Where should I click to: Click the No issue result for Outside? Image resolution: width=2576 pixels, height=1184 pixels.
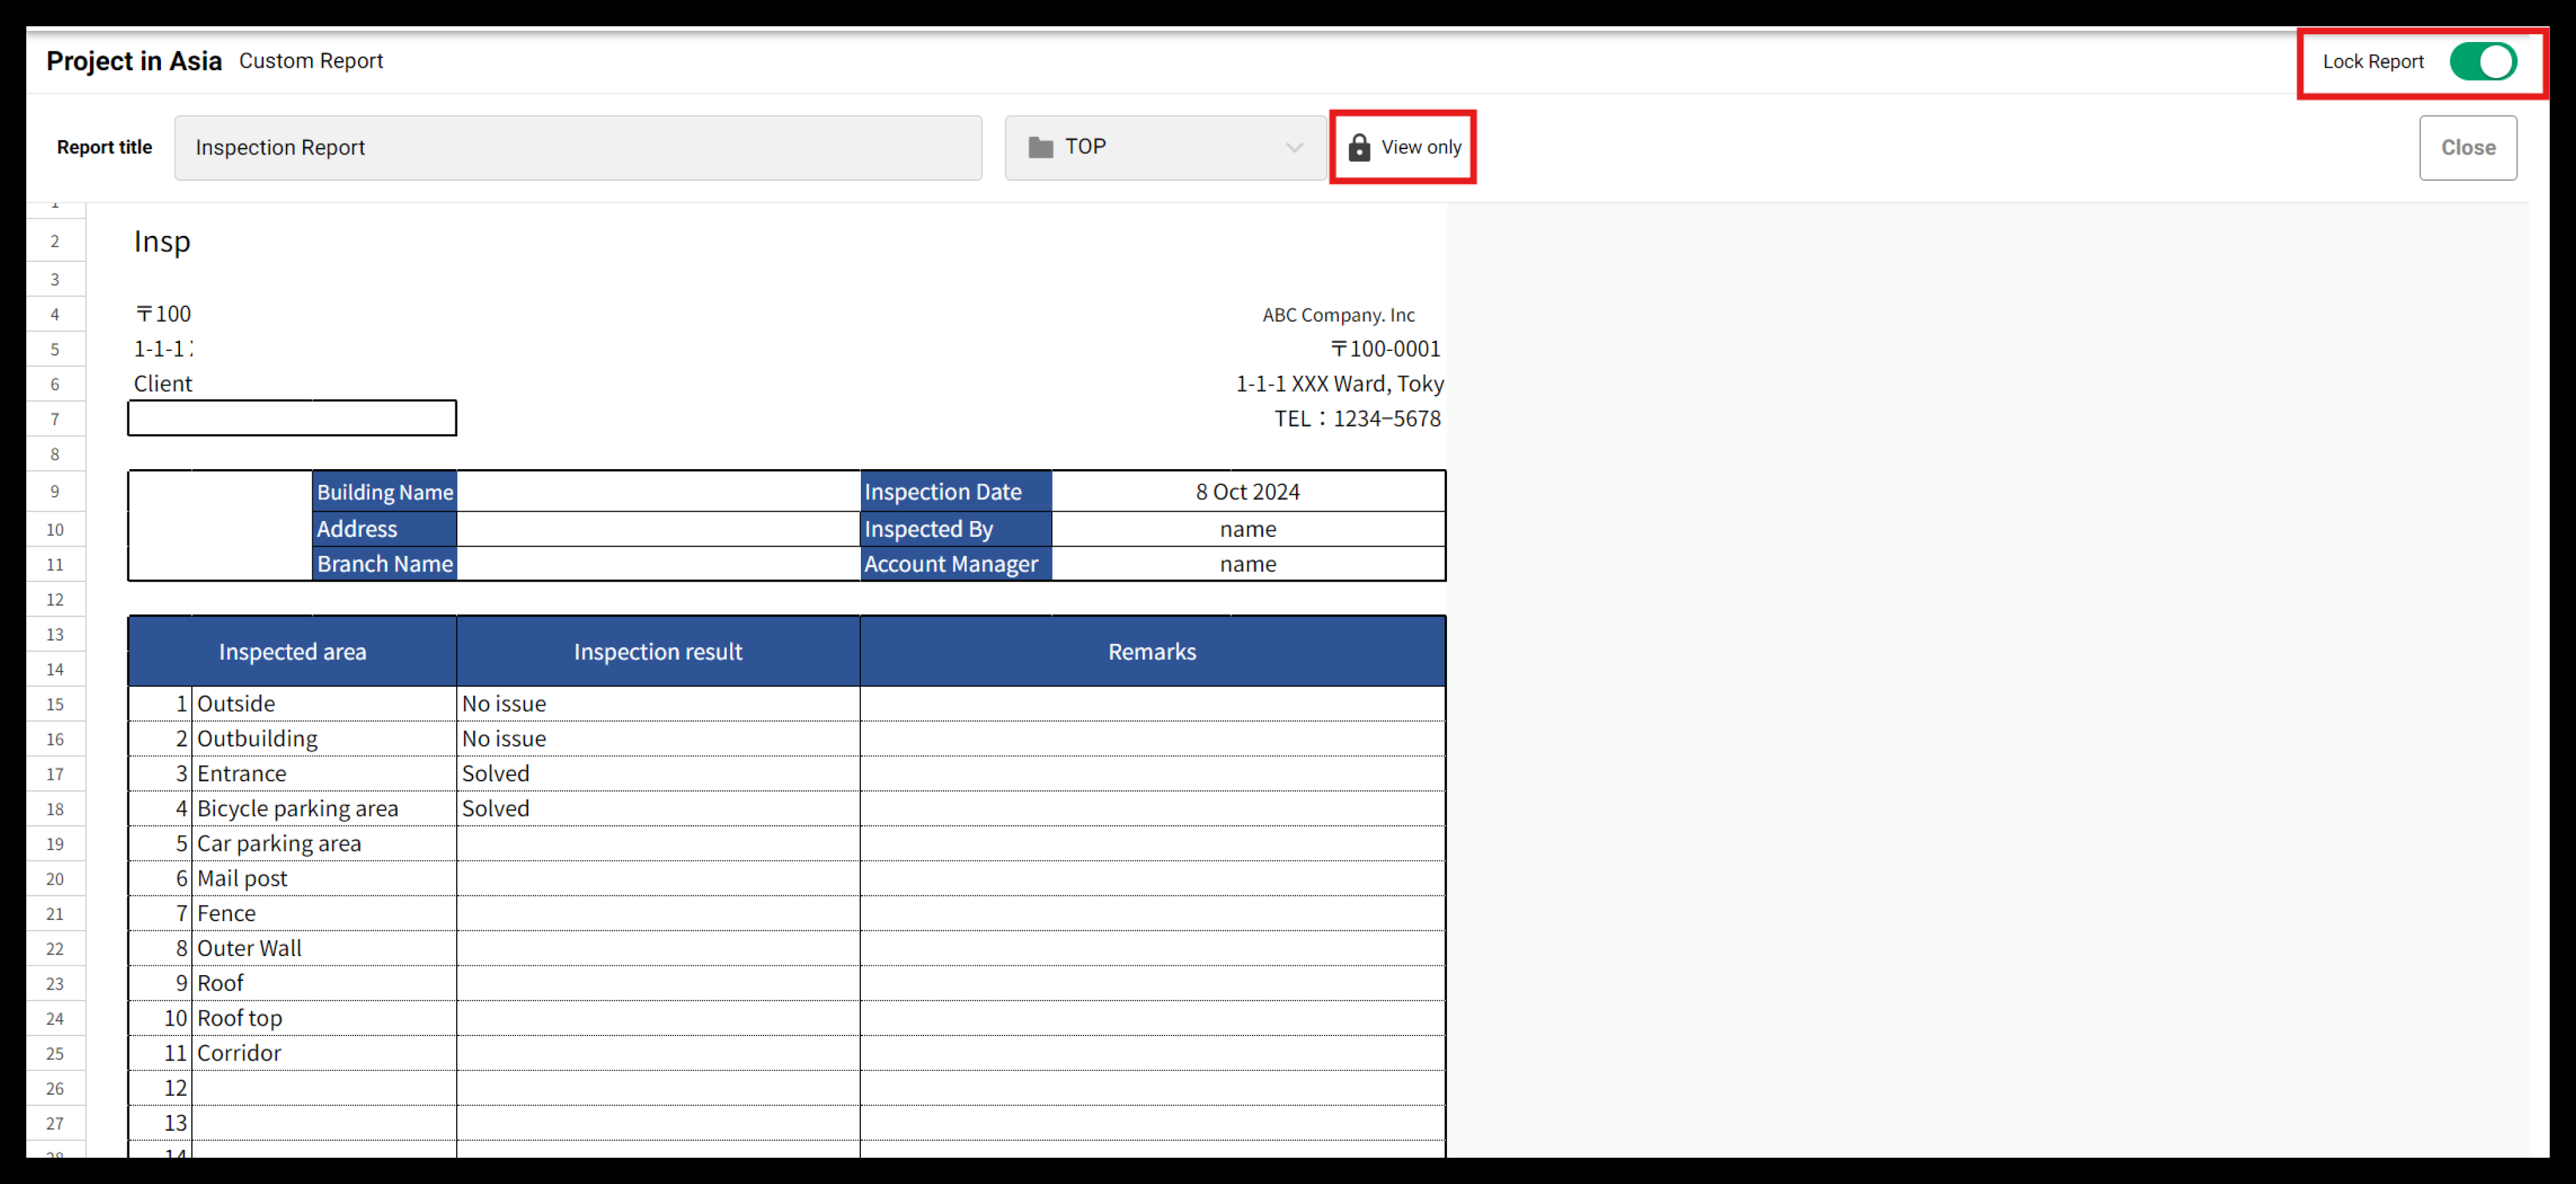pos(504,704)
